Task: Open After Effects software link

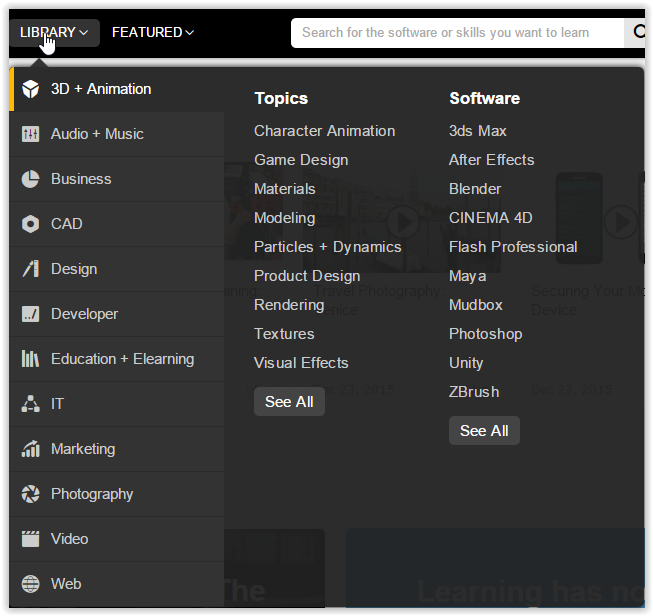Action: point(492,160)
